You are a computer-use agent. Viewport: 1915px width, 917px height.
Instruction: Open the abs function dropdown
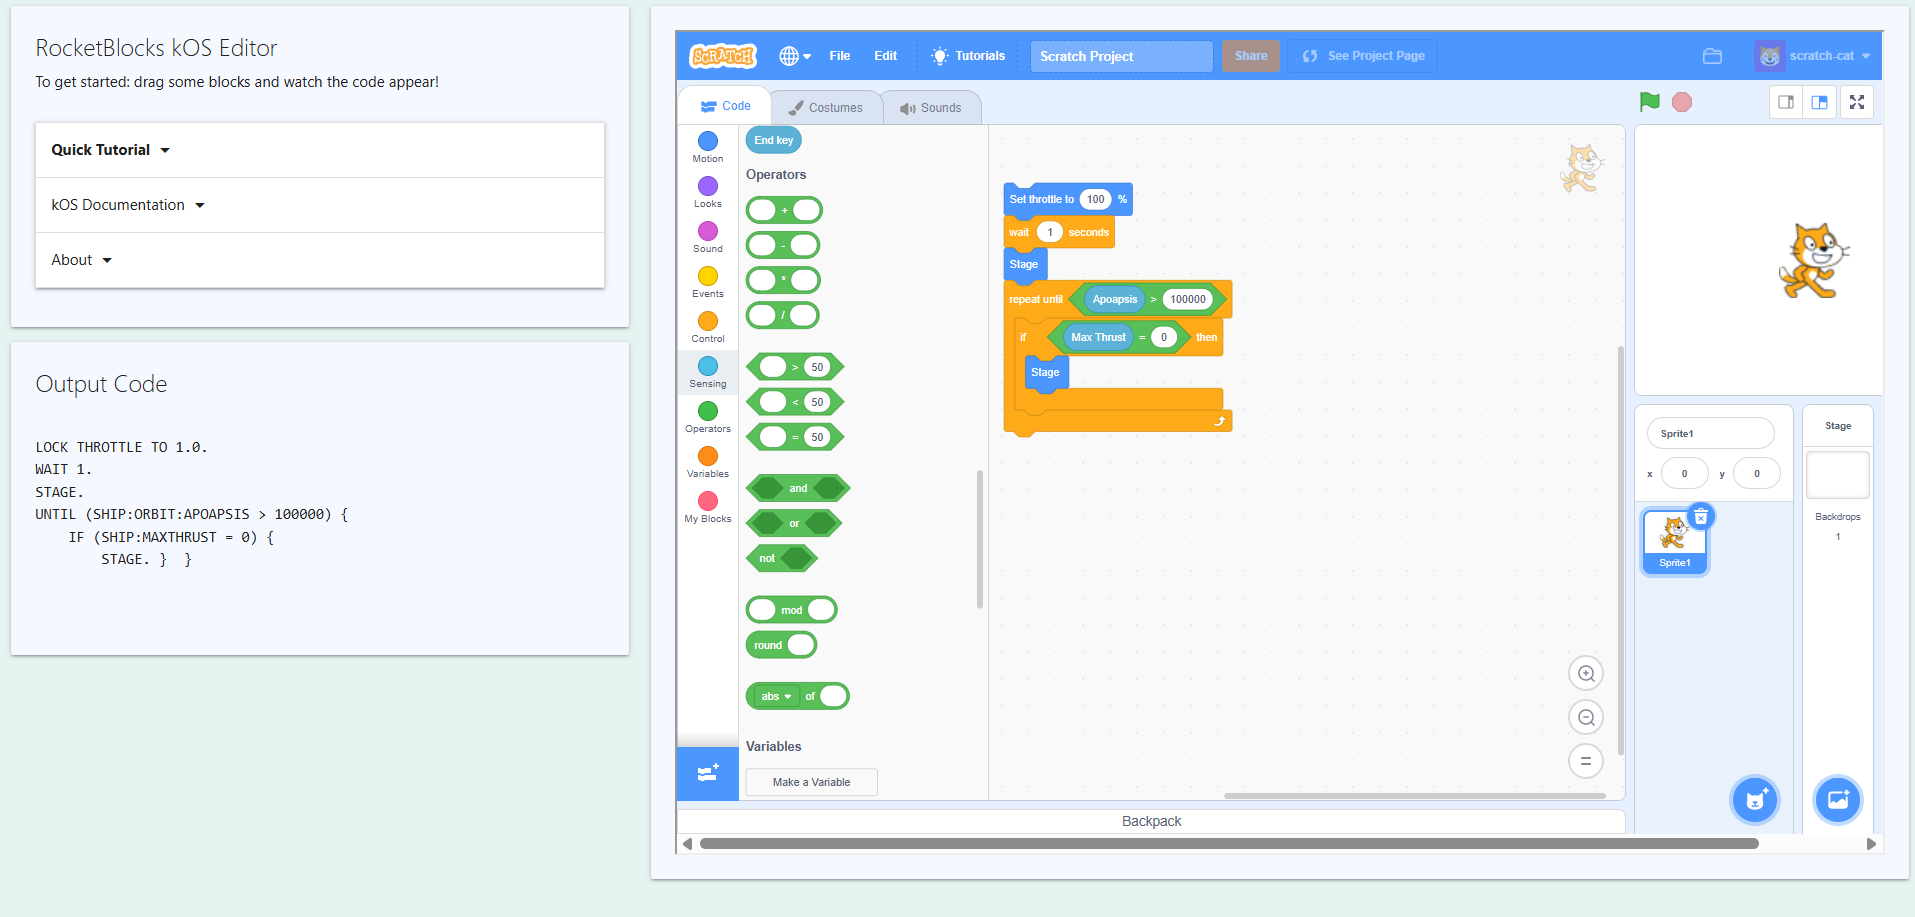(776, 696)
